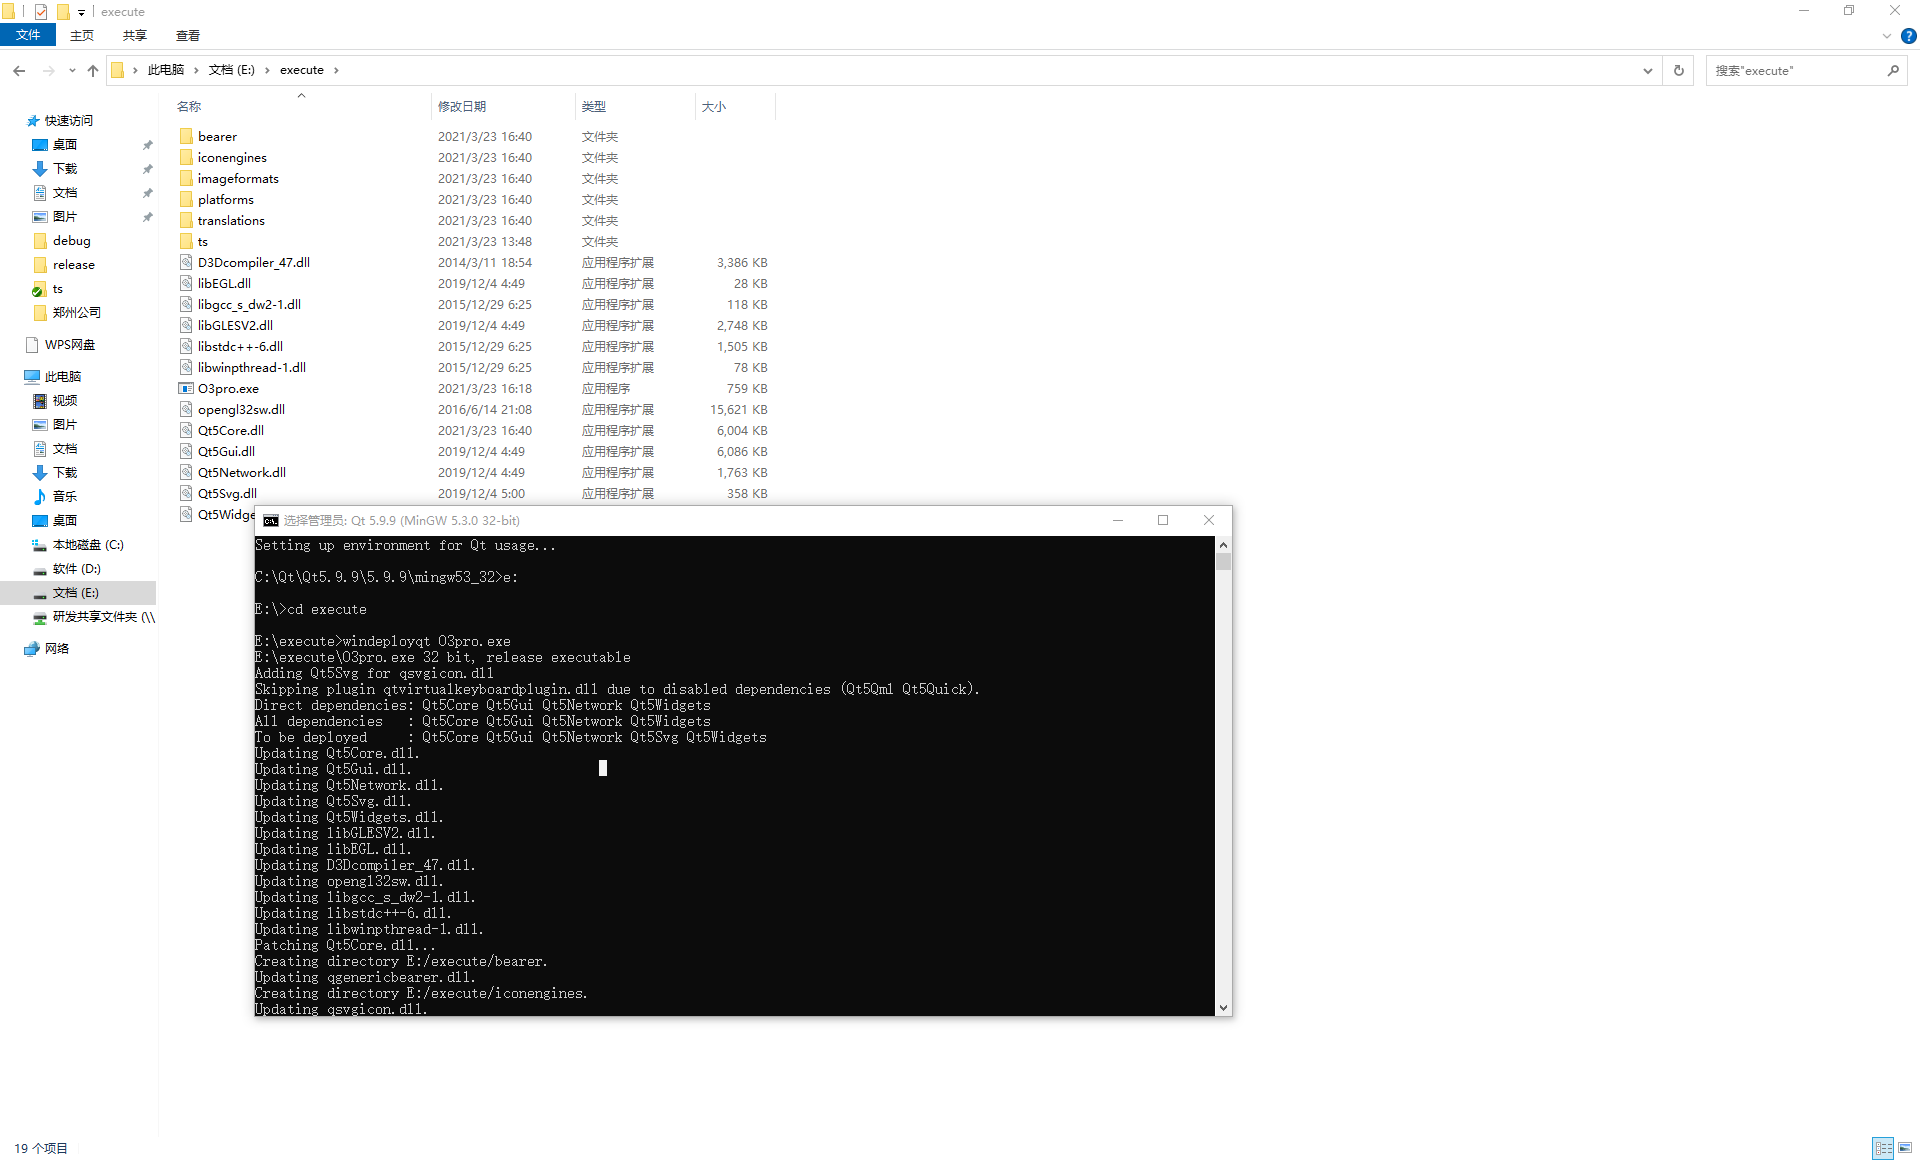Open the address bar history dropdown
This screenshot has height=1160, width=1920.
click(x=1648, y=70)
